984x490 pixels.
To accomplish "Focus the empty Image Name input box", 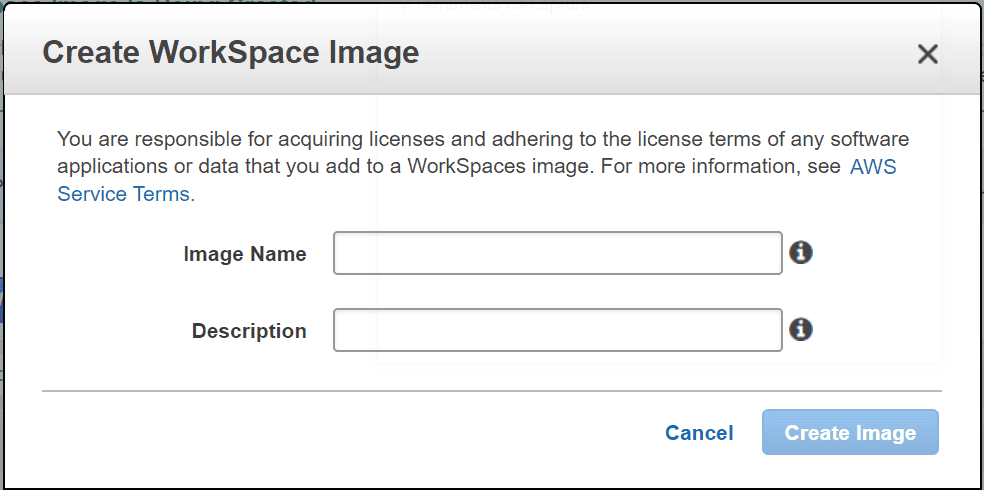I will pos(557,253).
